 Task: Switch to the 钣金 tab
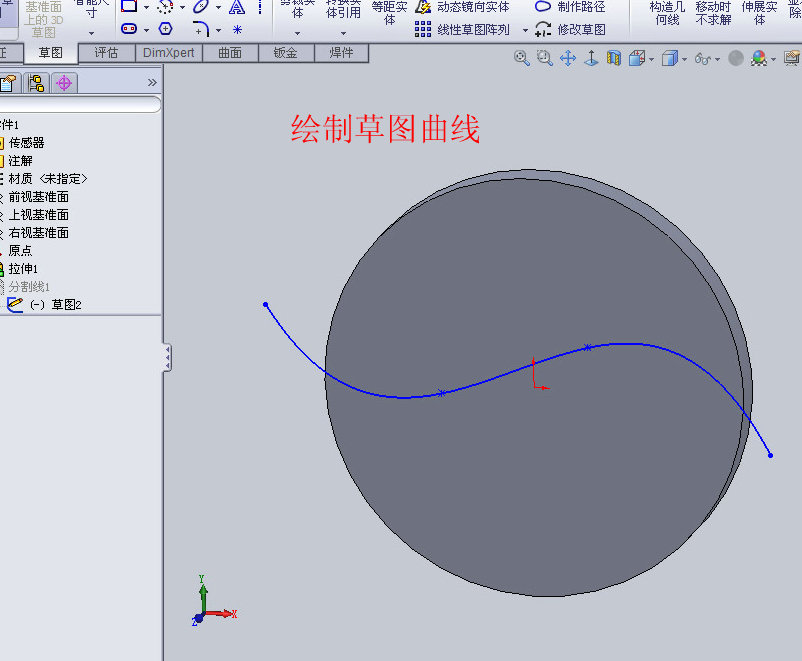click(x=285, y=53)
